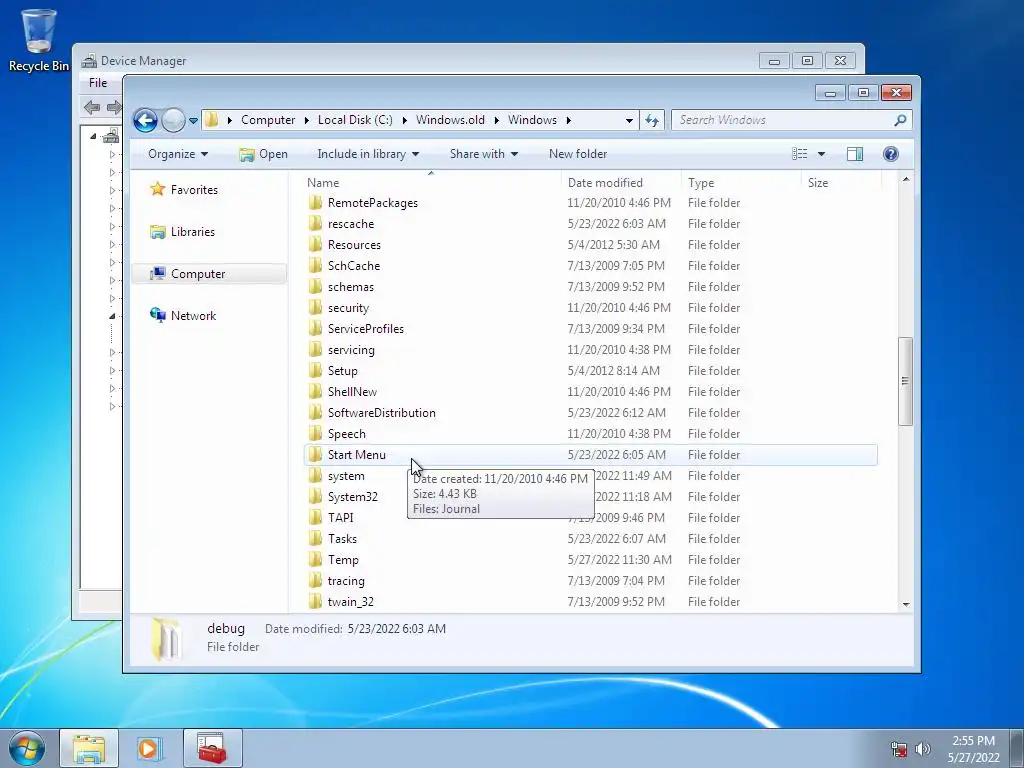This screenshot has width=1024, height=768.
Task: Select the tracing folder name
Action: pyautogui.click(x=346, y=581)
